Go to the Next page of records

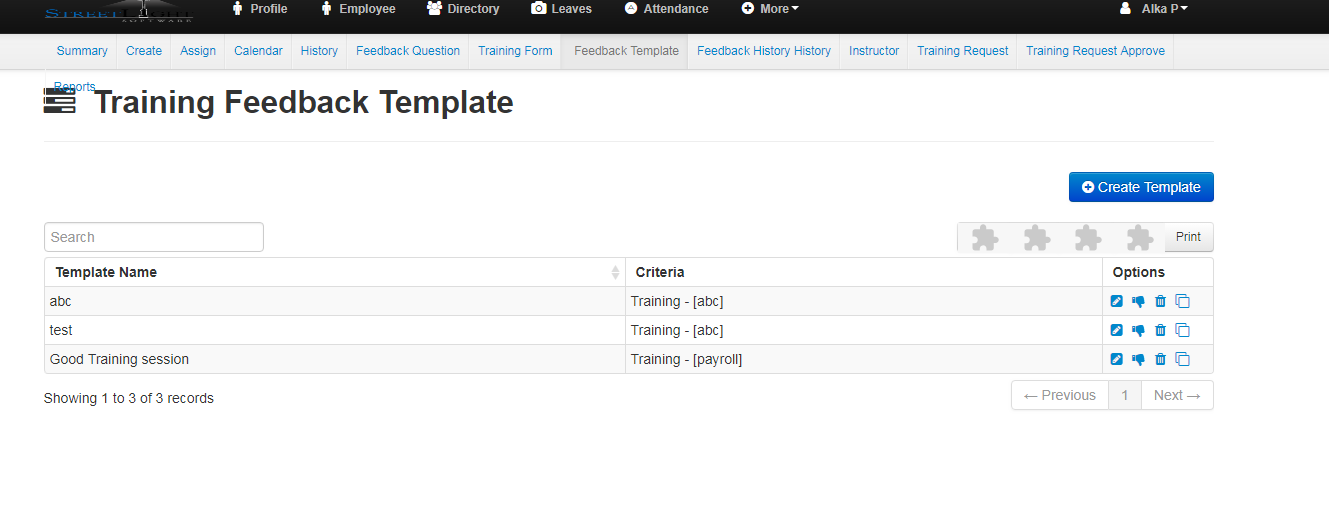click(x=1176, y=396)
